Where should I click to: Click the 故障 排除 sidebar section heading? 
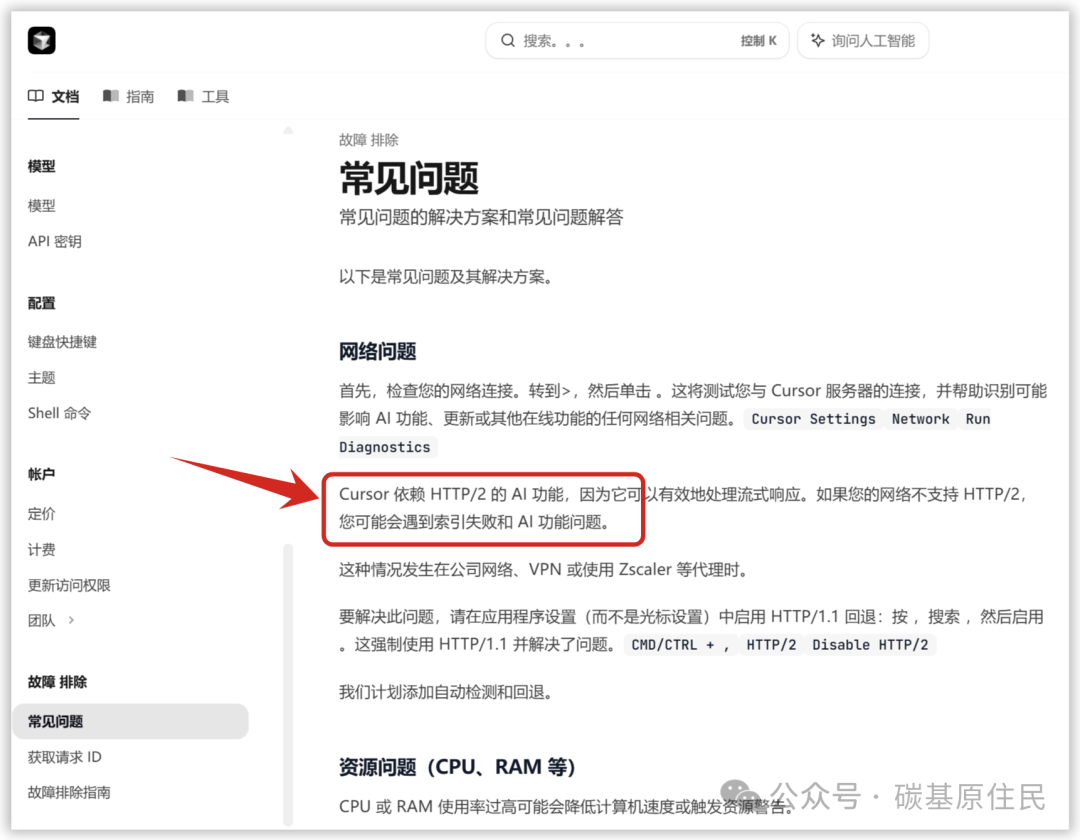tap(57, 682)
